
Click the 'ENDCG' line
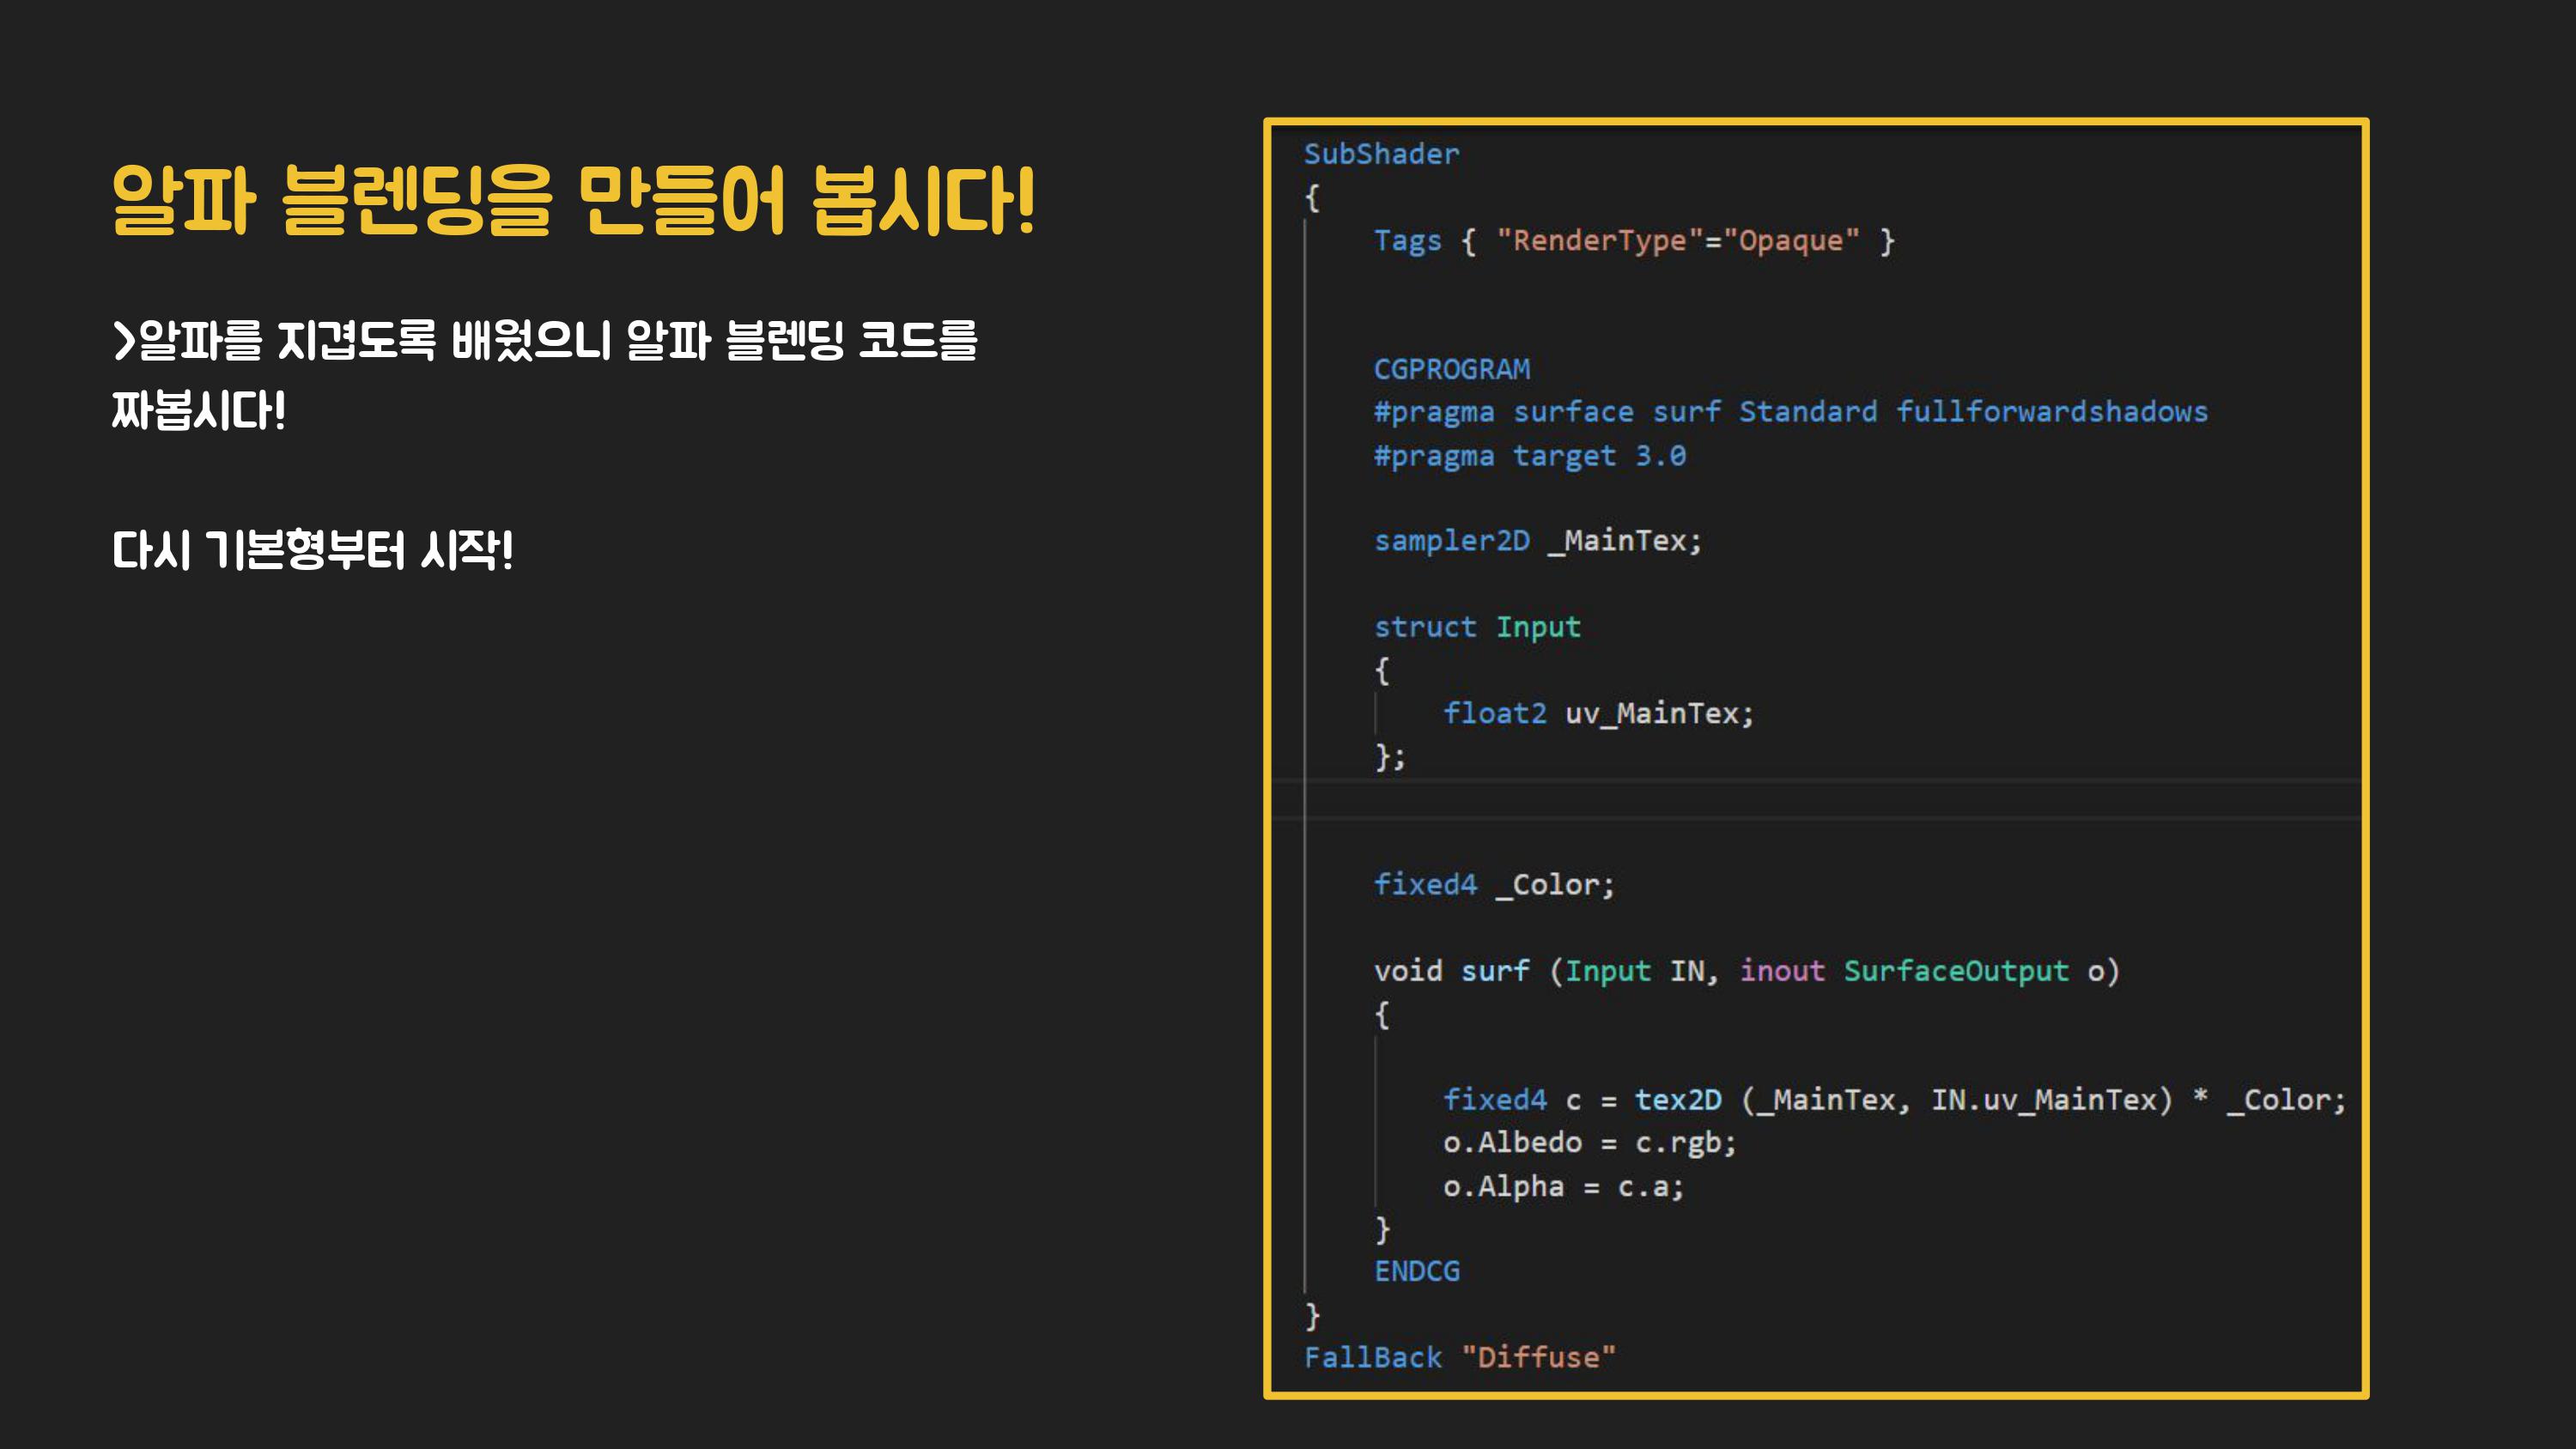click(1417, 1271)
